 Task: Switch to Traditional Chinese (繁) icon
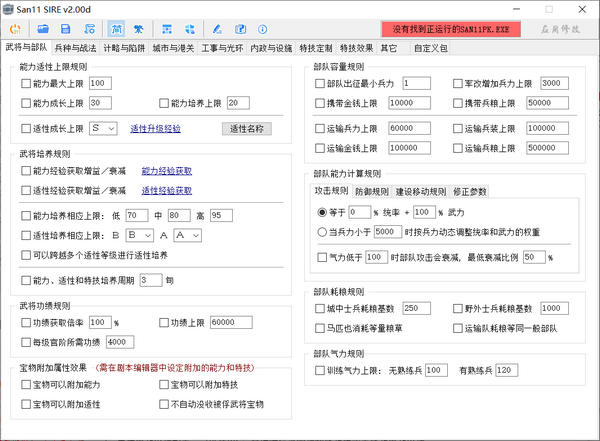(139, 29)
